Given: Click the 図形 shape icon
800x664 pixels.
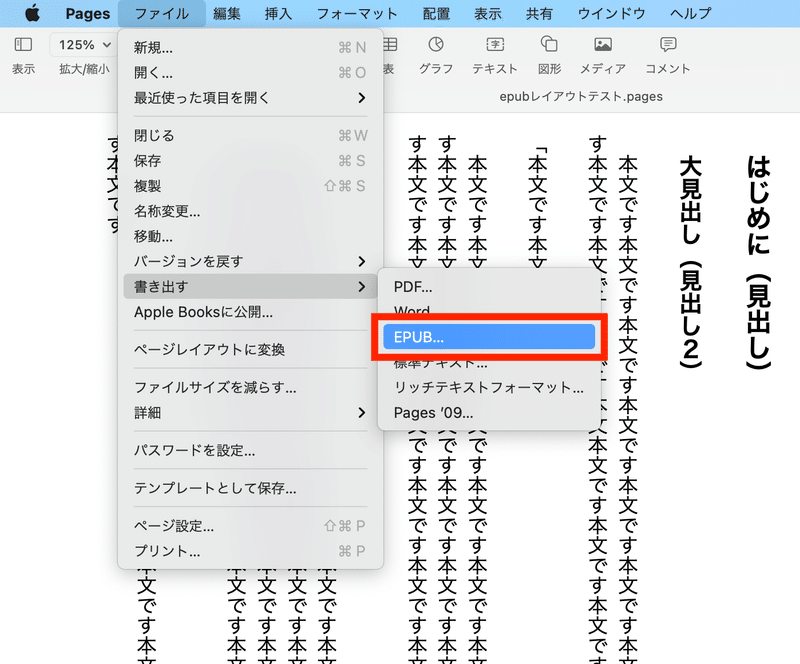Looking at the screenshot, I should click(x=549, y=44).
